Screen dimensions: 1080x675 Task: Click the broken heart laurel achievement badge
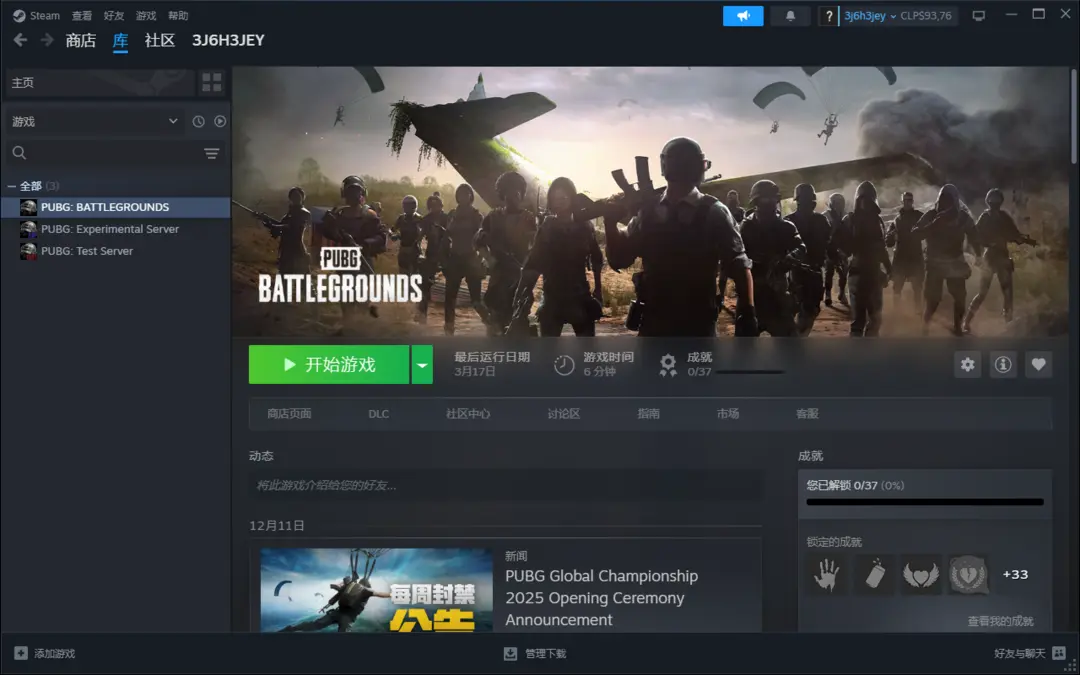968,574
